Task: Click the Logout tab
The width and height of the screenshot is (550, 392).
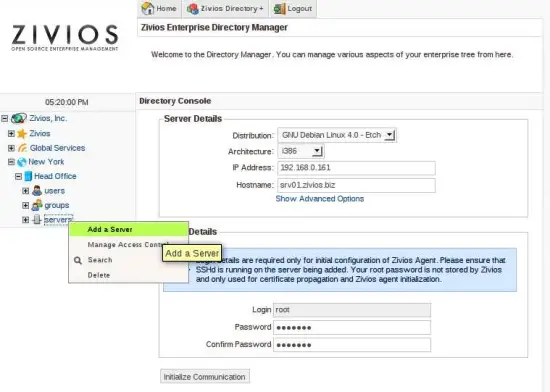Action: point(293,8)
